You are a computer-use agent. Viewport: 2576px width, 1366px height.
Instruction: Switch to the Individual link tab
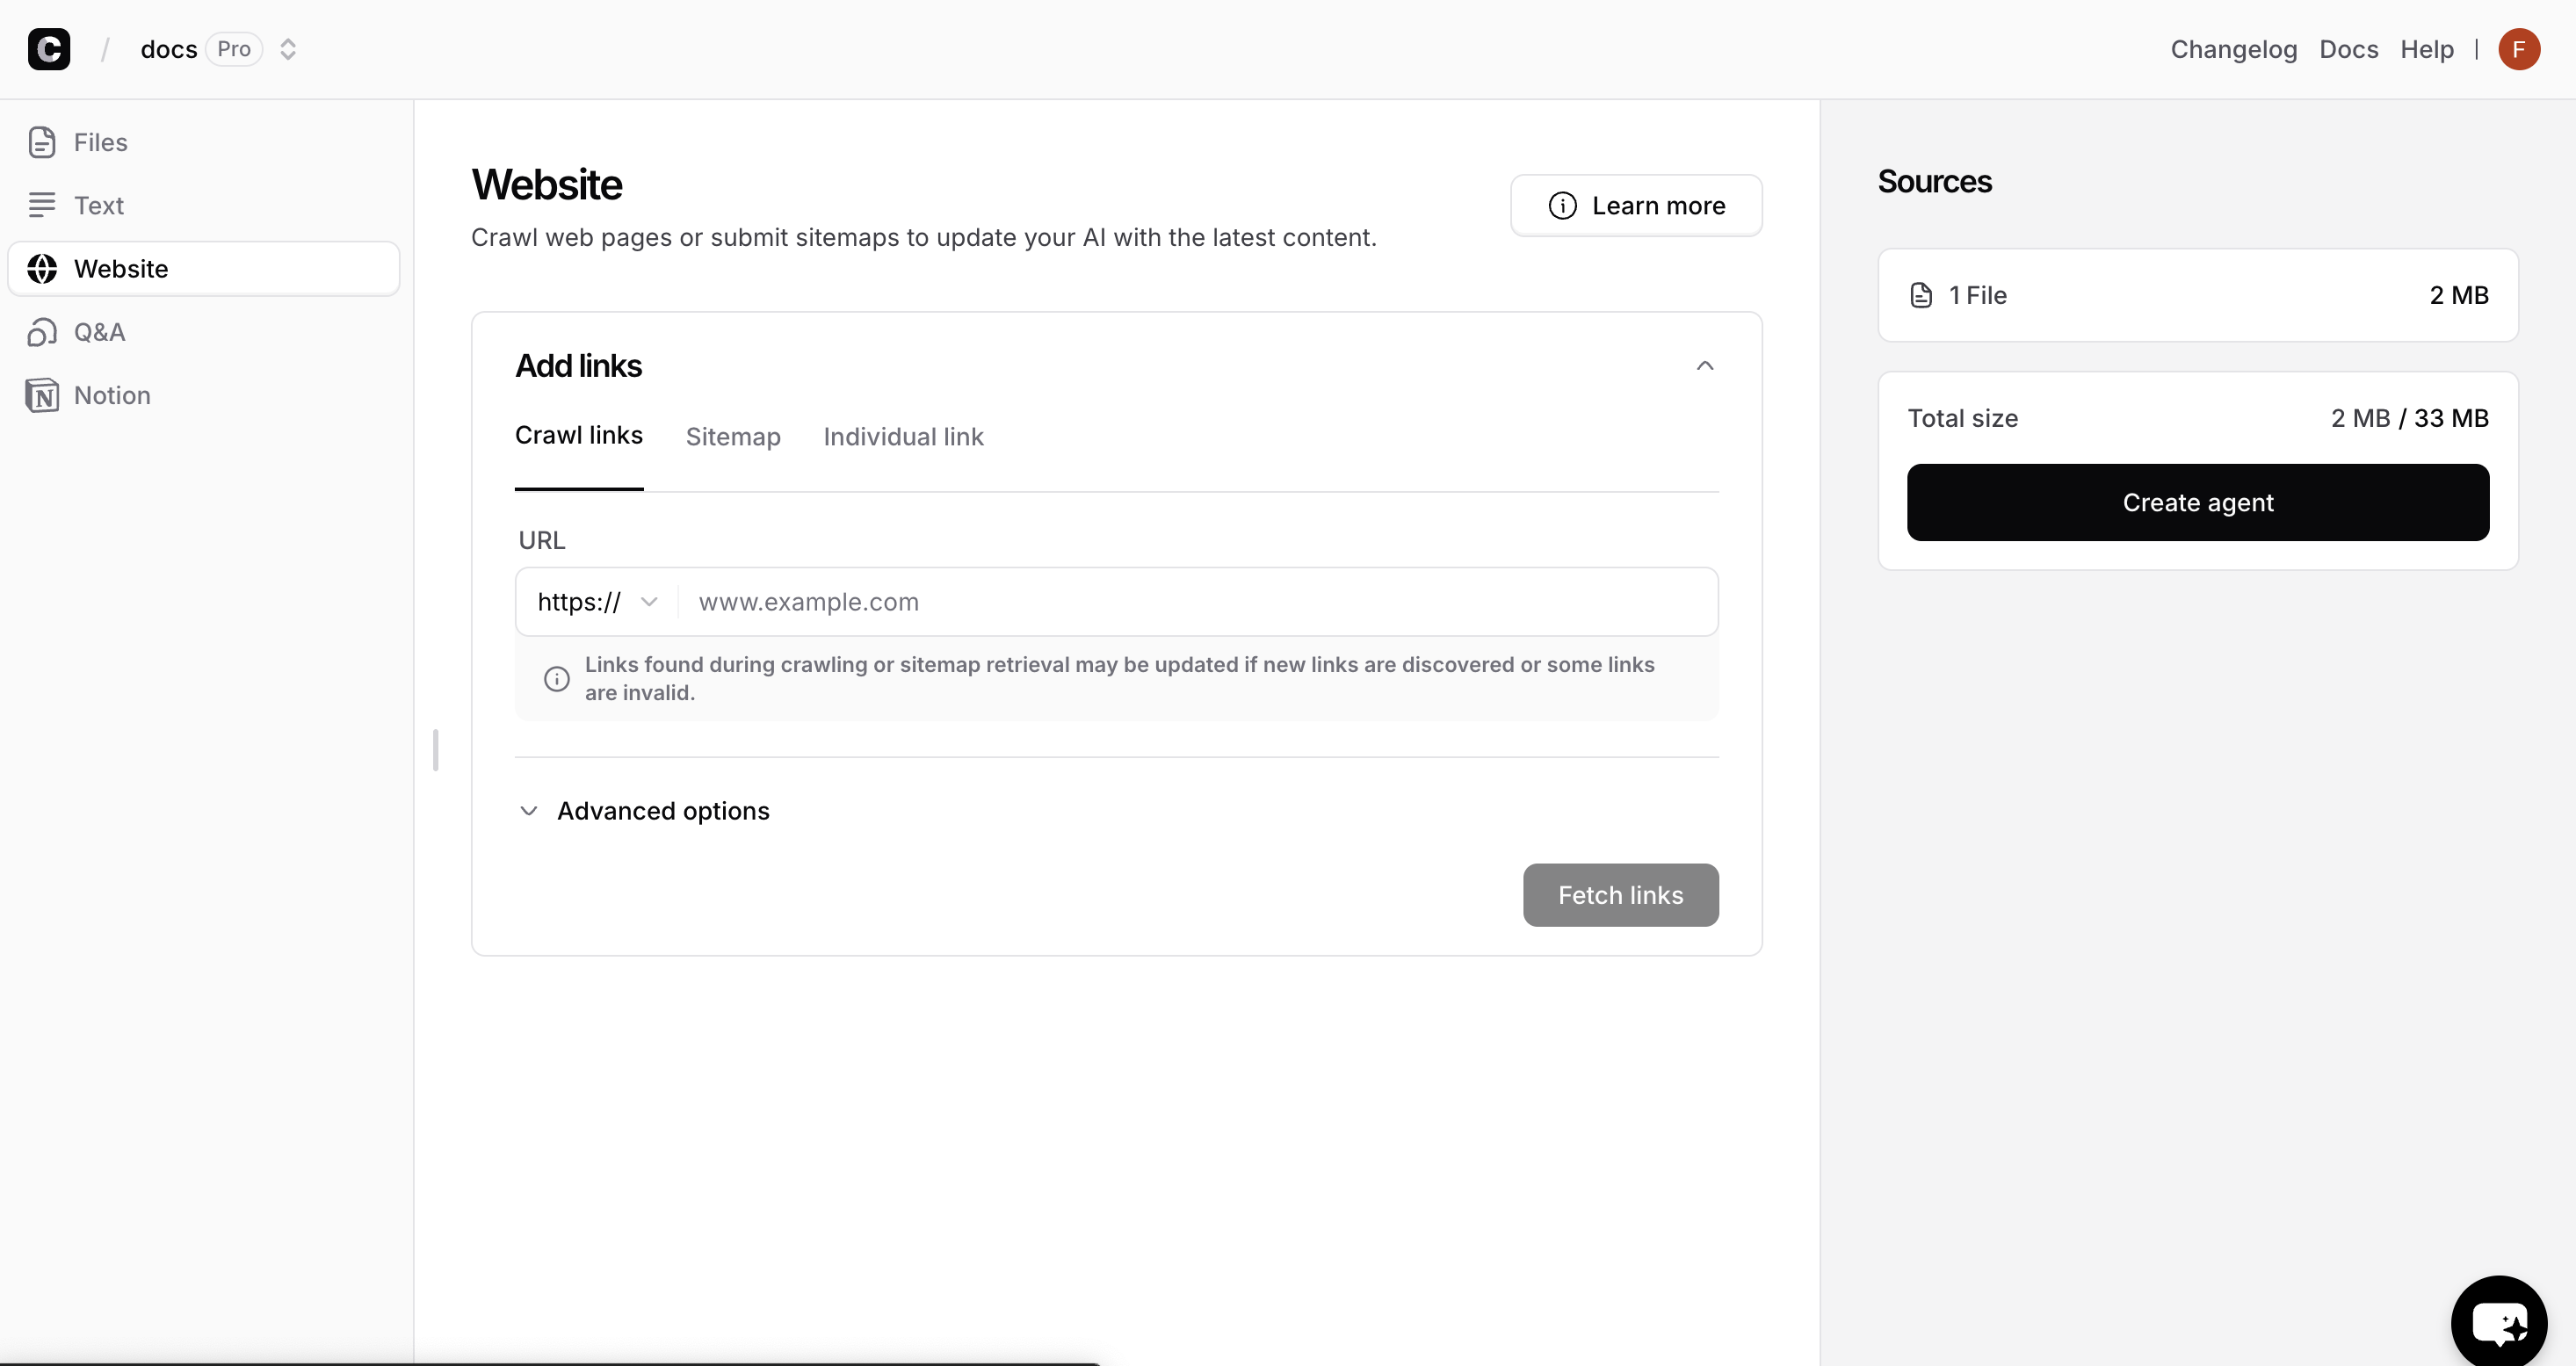903,436
